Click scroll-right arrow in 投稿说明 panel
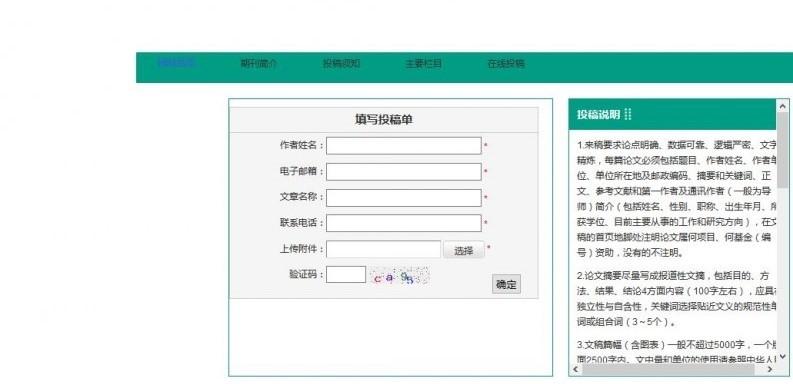793x384 pixels. coord(770,369)
